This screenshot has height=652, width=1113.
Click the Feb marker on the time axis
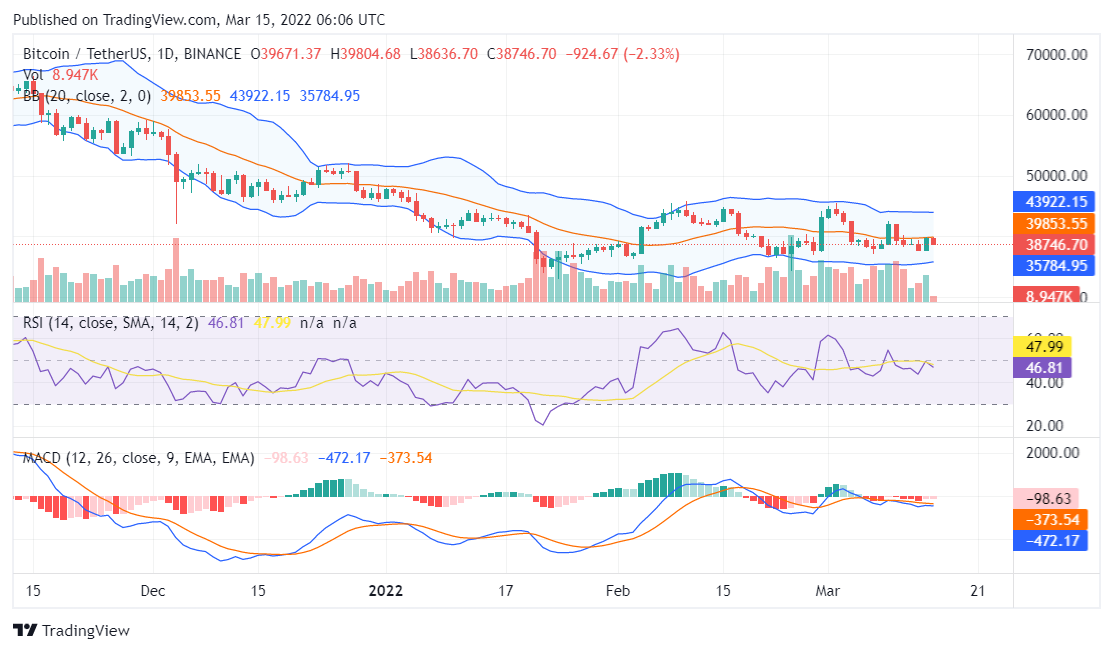619,590
